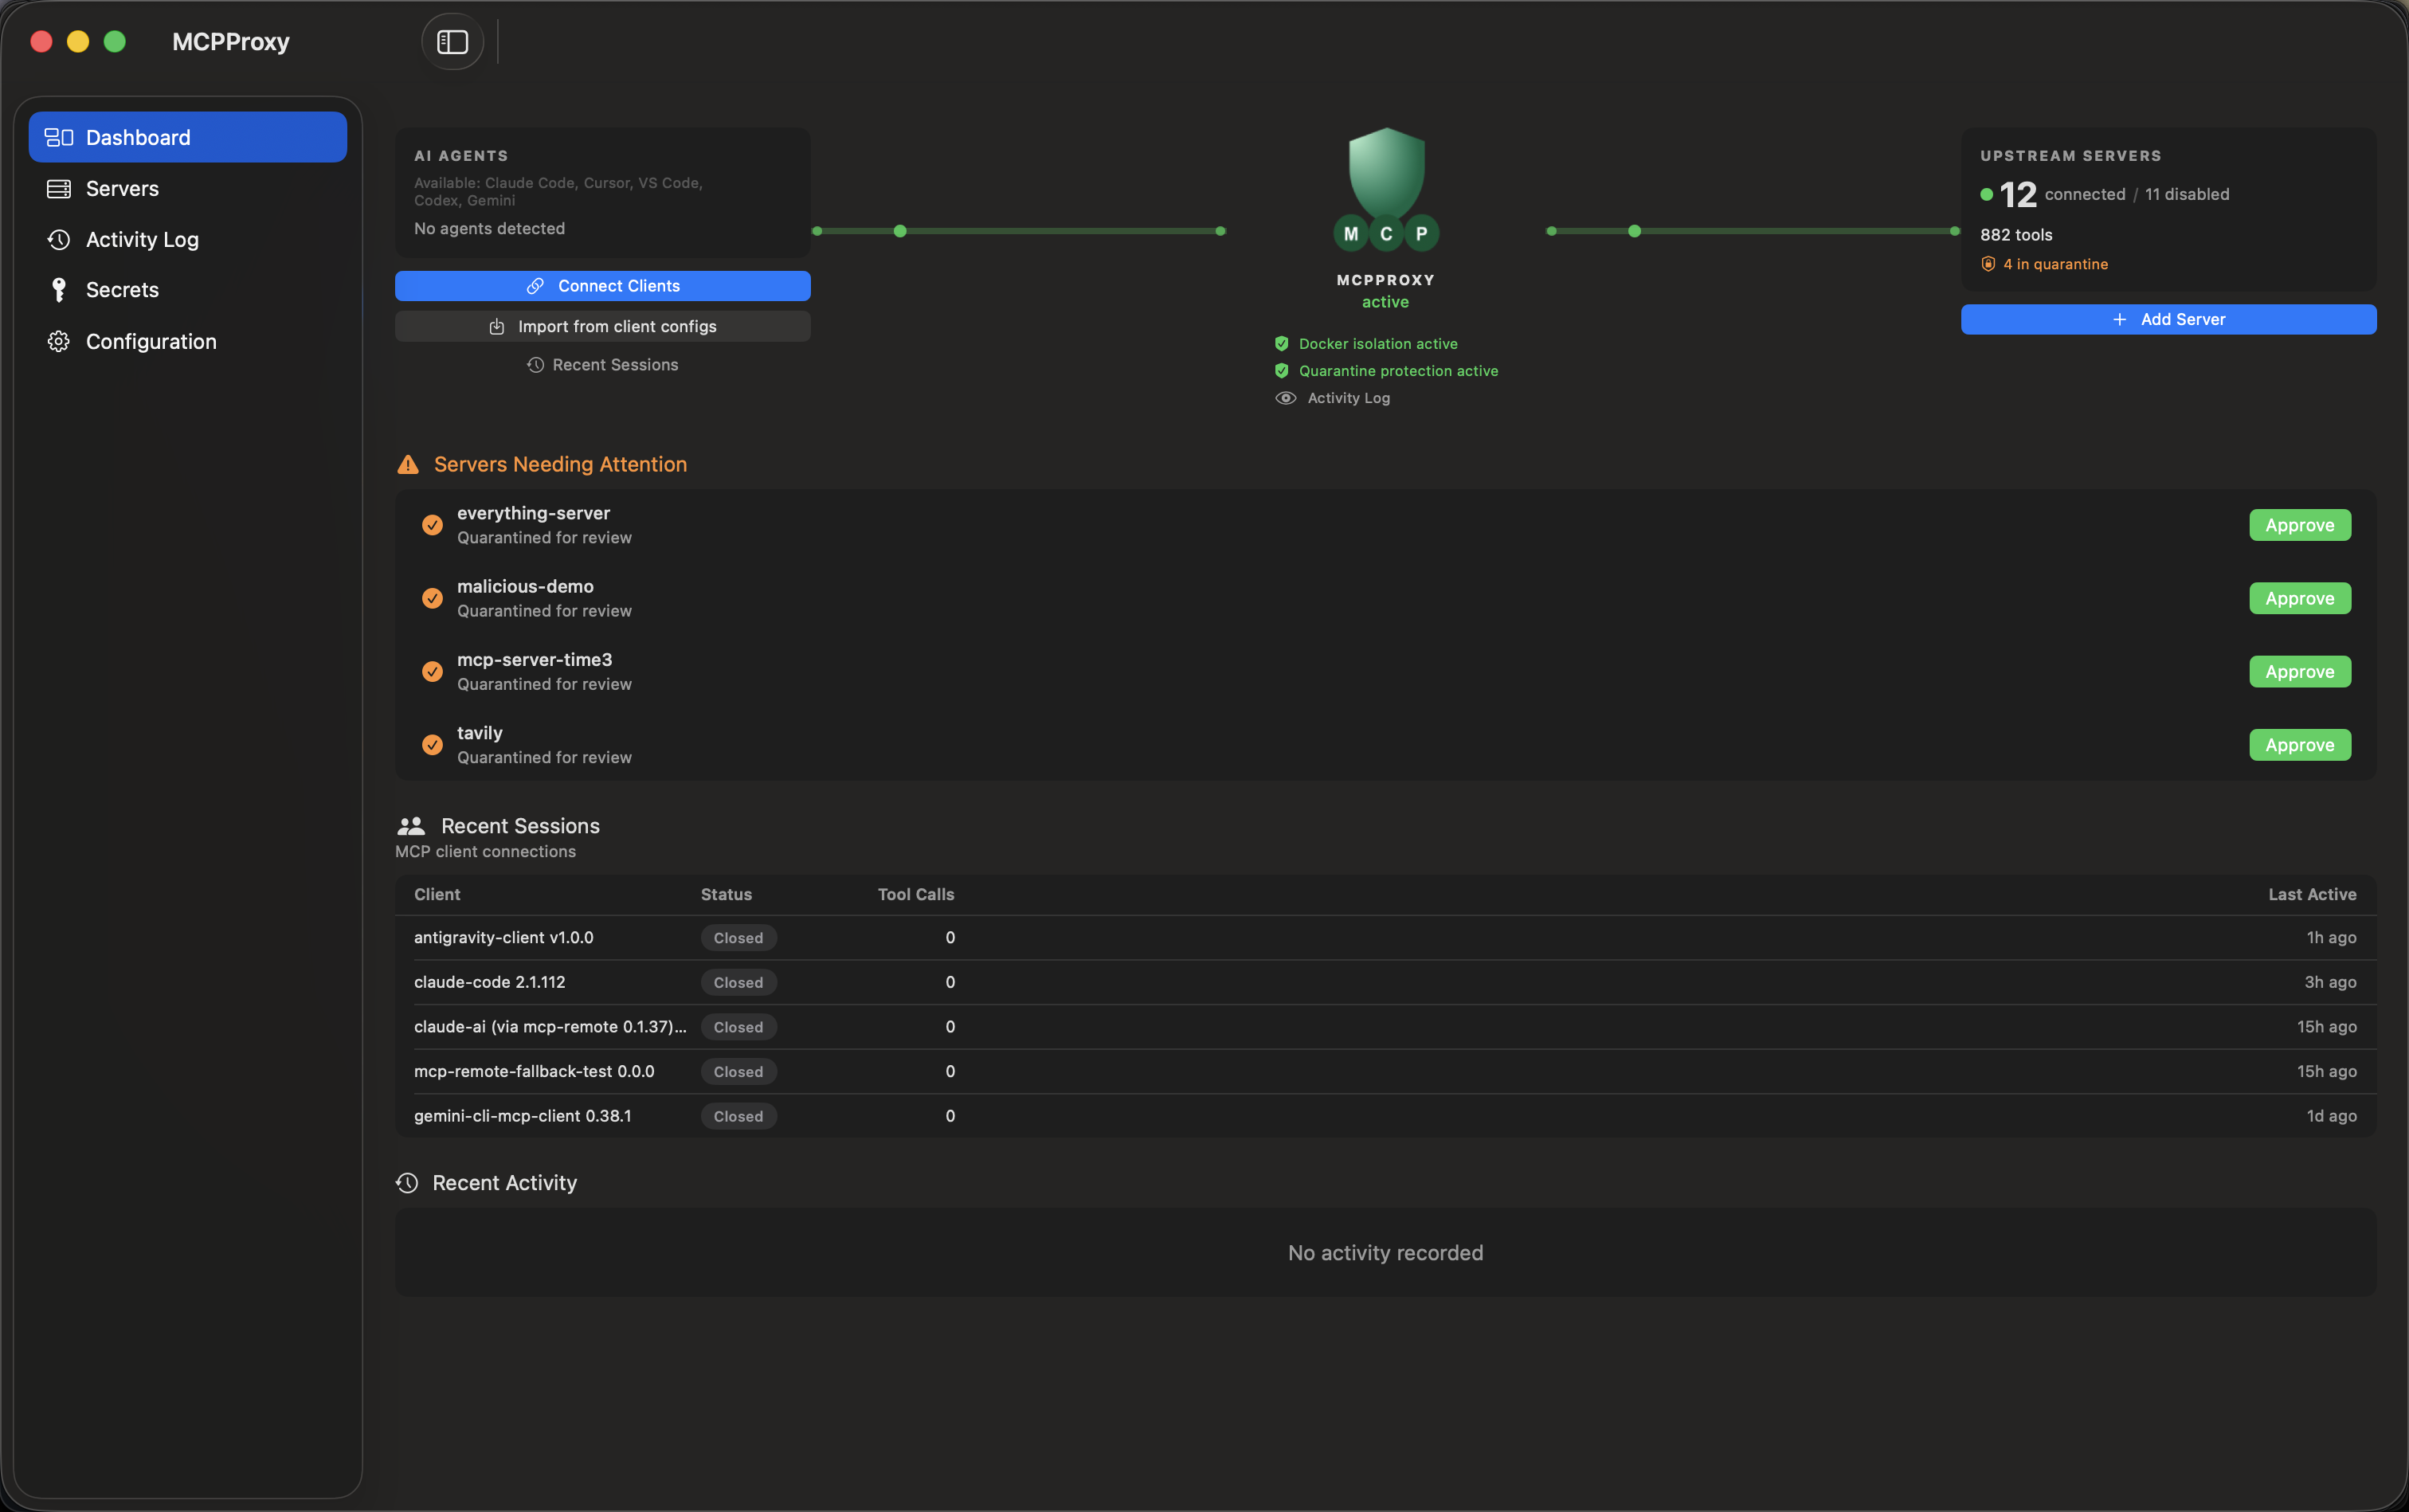The image size is (2409, 1512).
Task: Click the Last Active column header
Action: [2312, 894]
